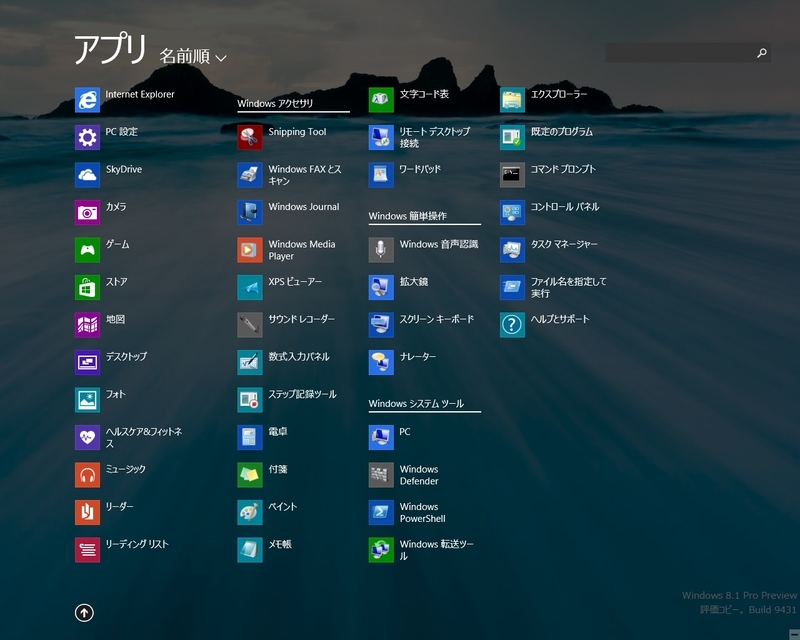The width and height of the screenshot is (800, 640).
Task: Expand the 名前順 sort dropdown
Action: click(x=193, y=56)
